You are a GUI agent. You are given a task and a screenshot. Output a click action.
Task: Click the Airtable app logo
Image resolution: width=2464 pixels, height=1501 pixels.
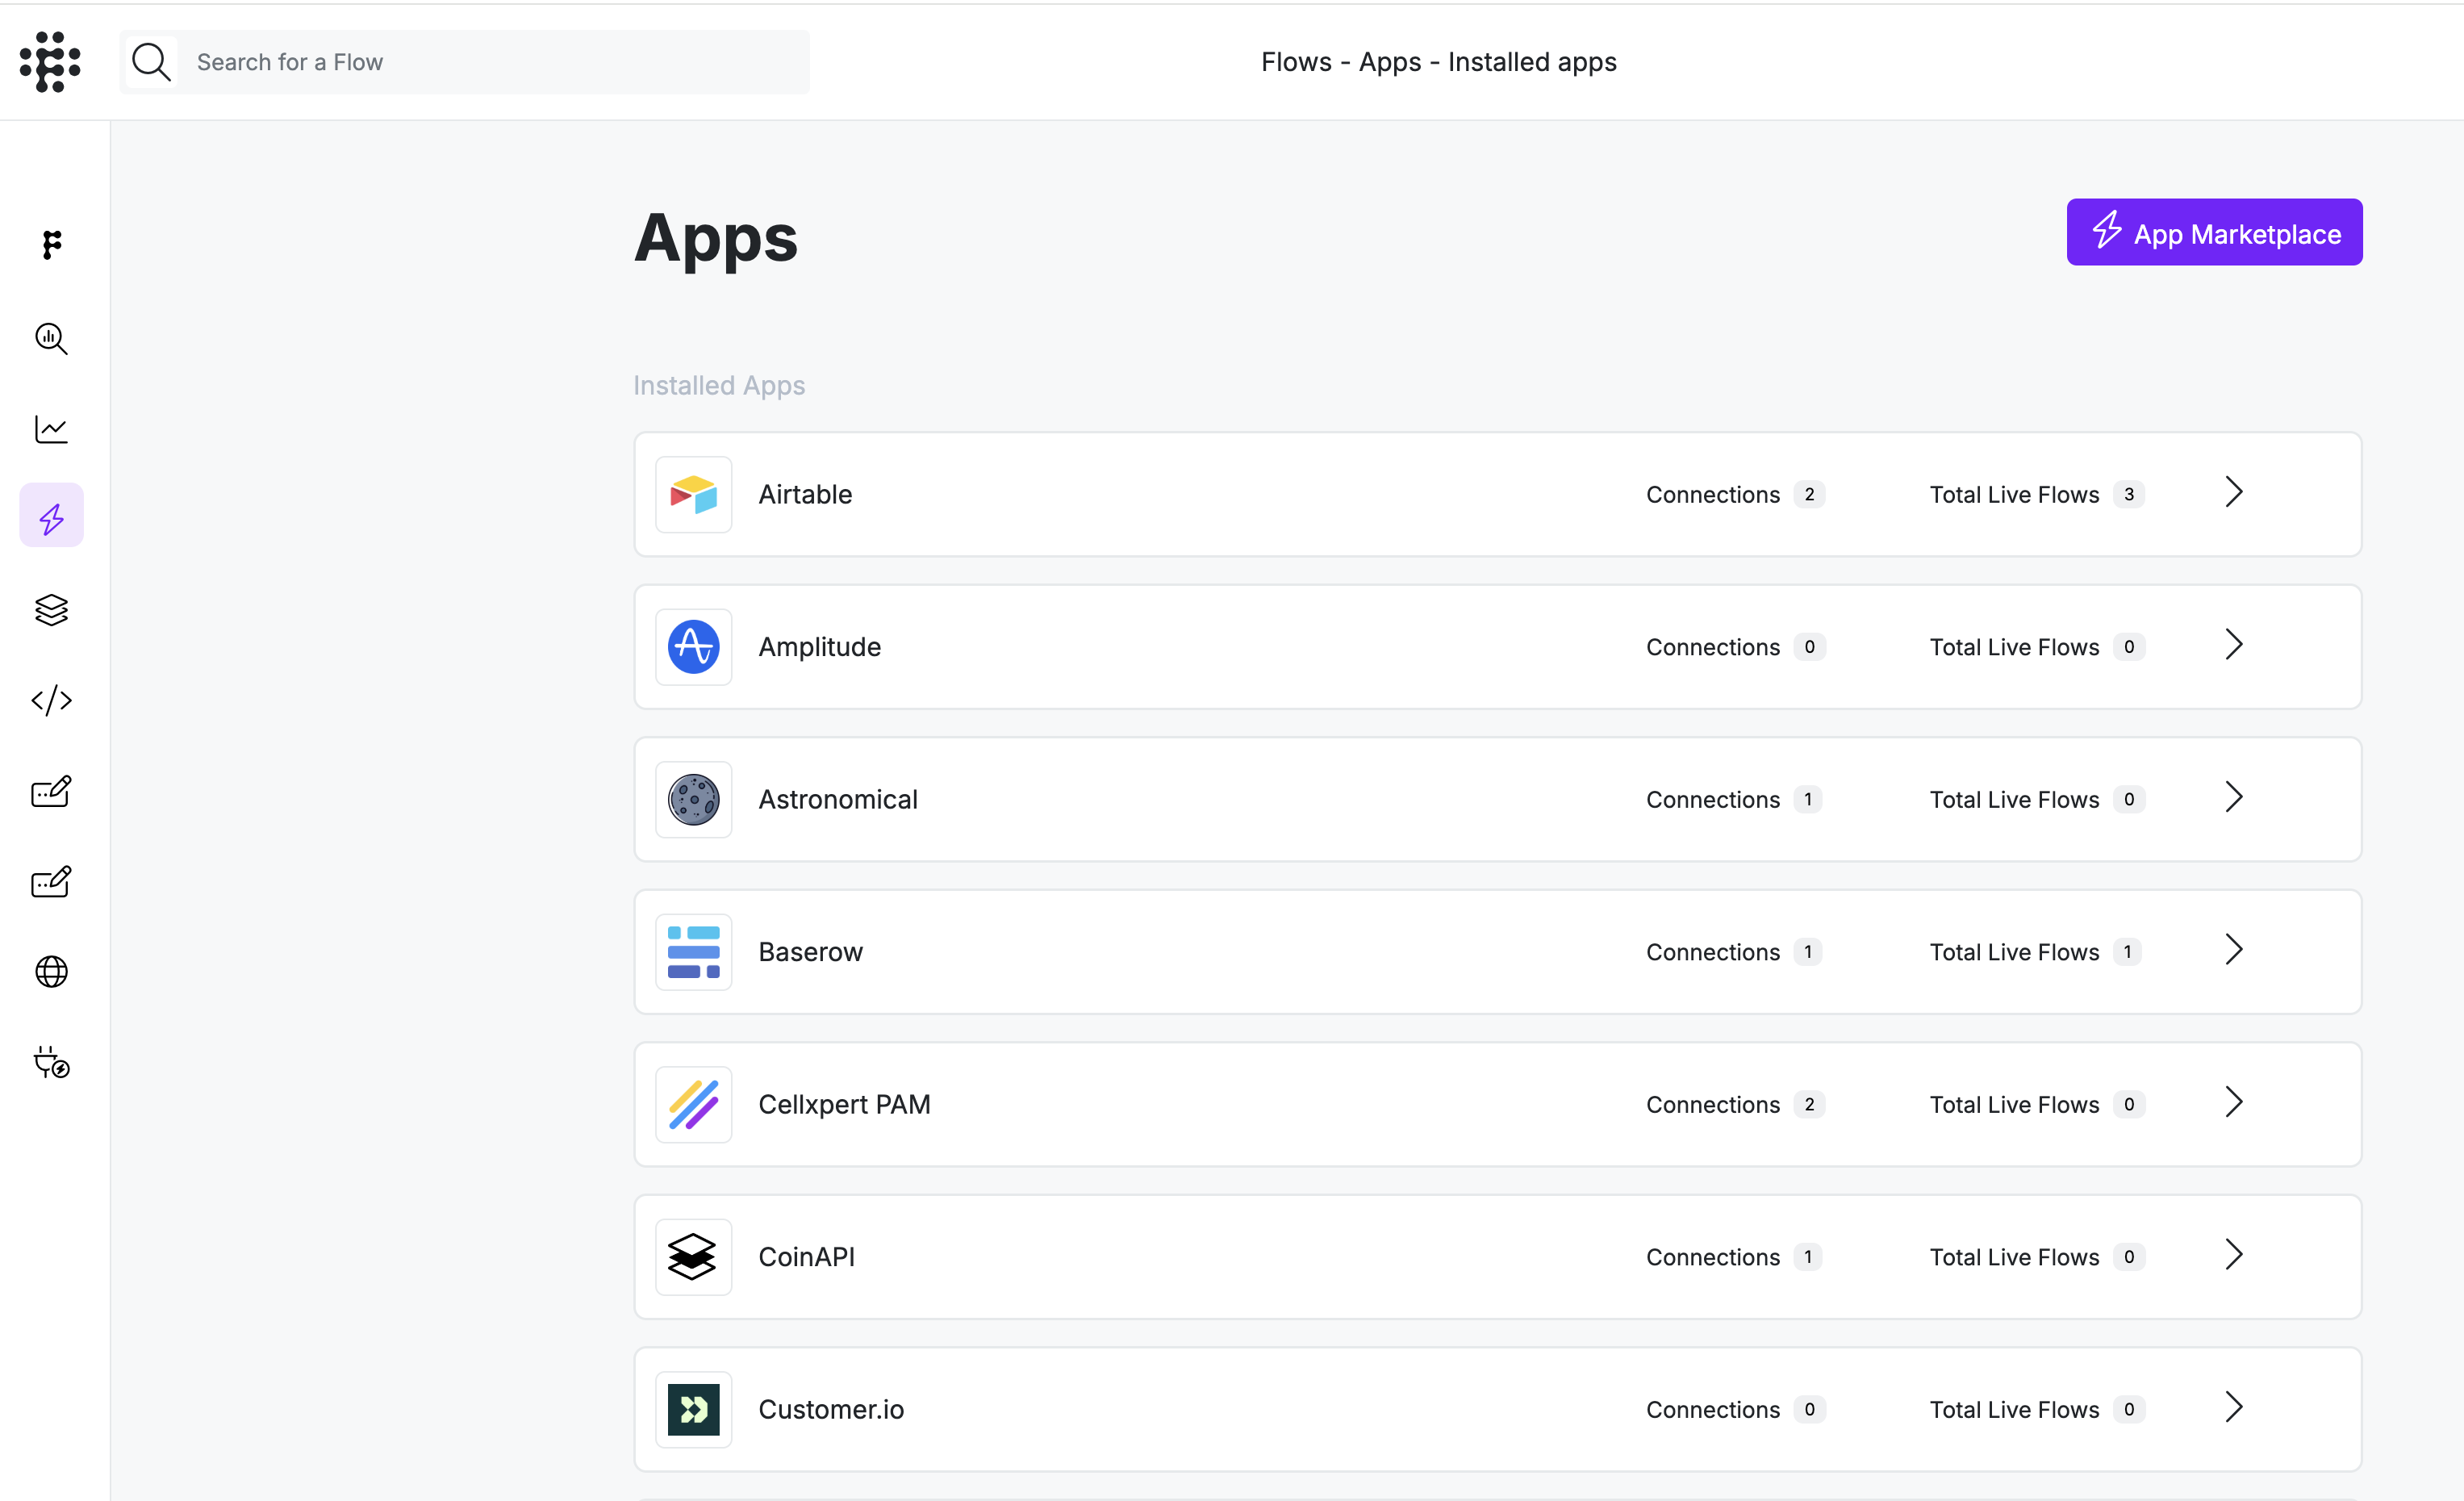click(694, 495)
